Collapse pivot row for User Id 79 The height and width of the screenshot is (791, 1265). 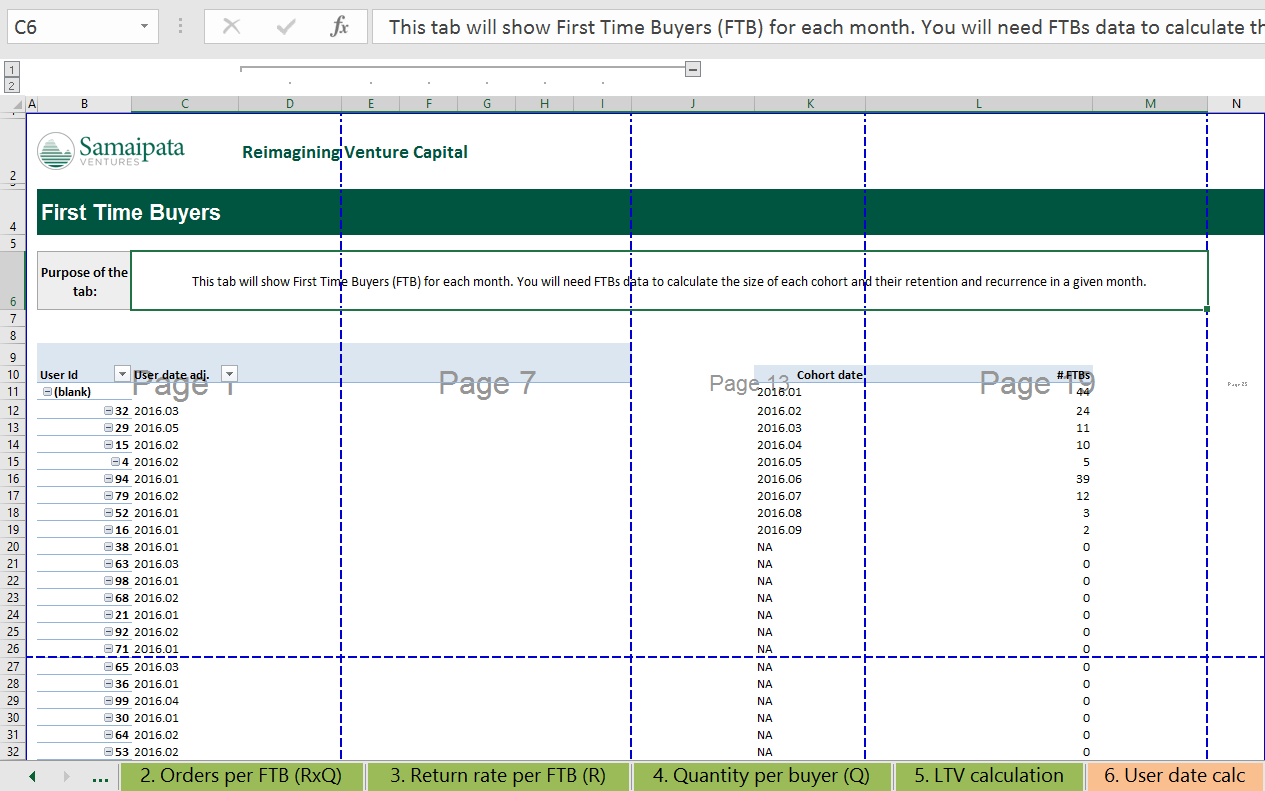pos(109,496)
